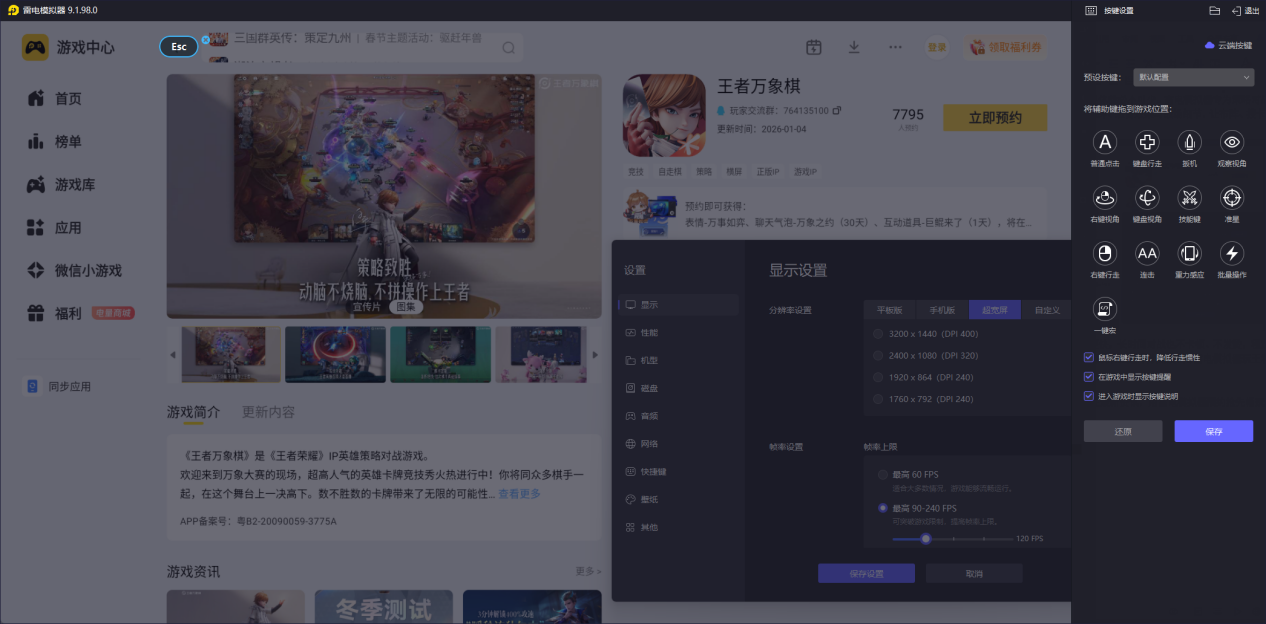Select 1760 x 792 (DPI 240) resolution

(879, 399)
